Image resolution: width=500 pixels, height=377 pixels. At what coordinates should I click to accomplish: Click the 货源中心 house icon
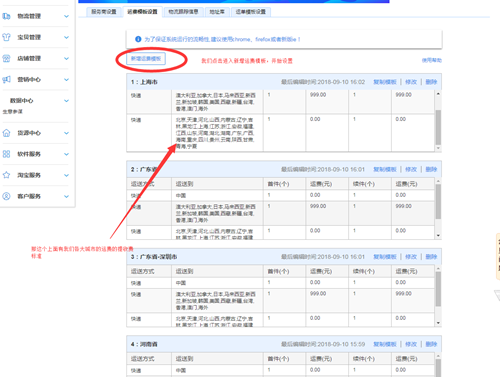[6, 133]
